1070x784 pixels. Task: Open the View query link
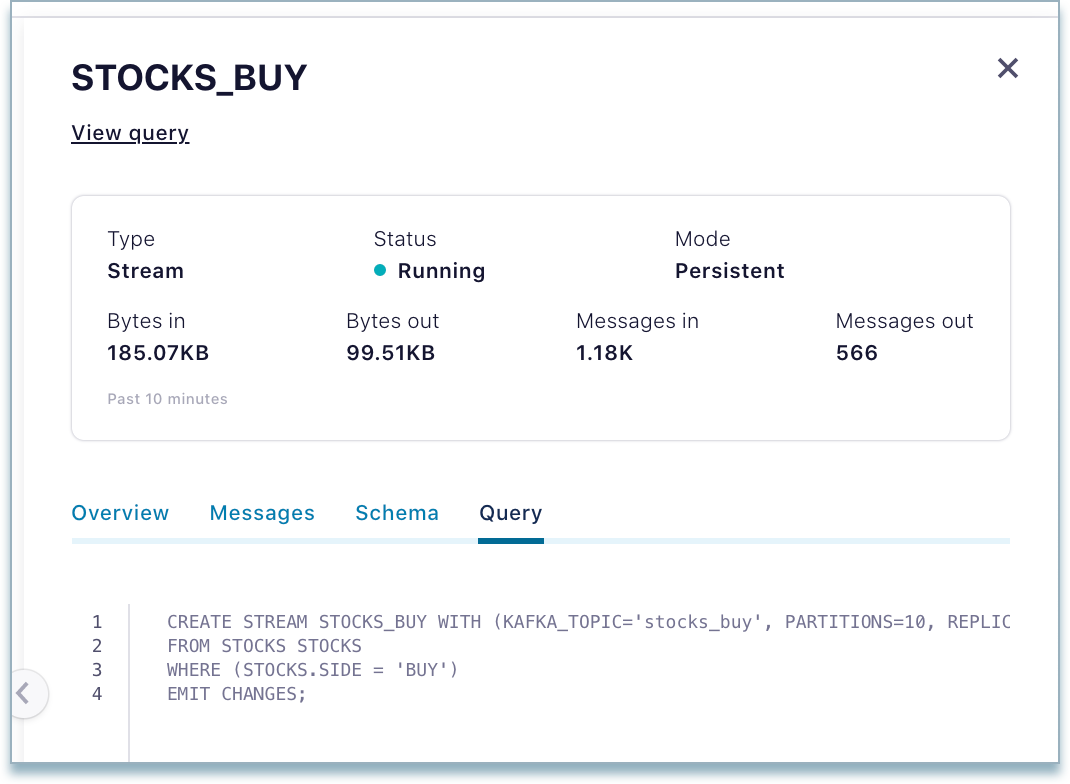pyautogui.click(x=129, y=133)
